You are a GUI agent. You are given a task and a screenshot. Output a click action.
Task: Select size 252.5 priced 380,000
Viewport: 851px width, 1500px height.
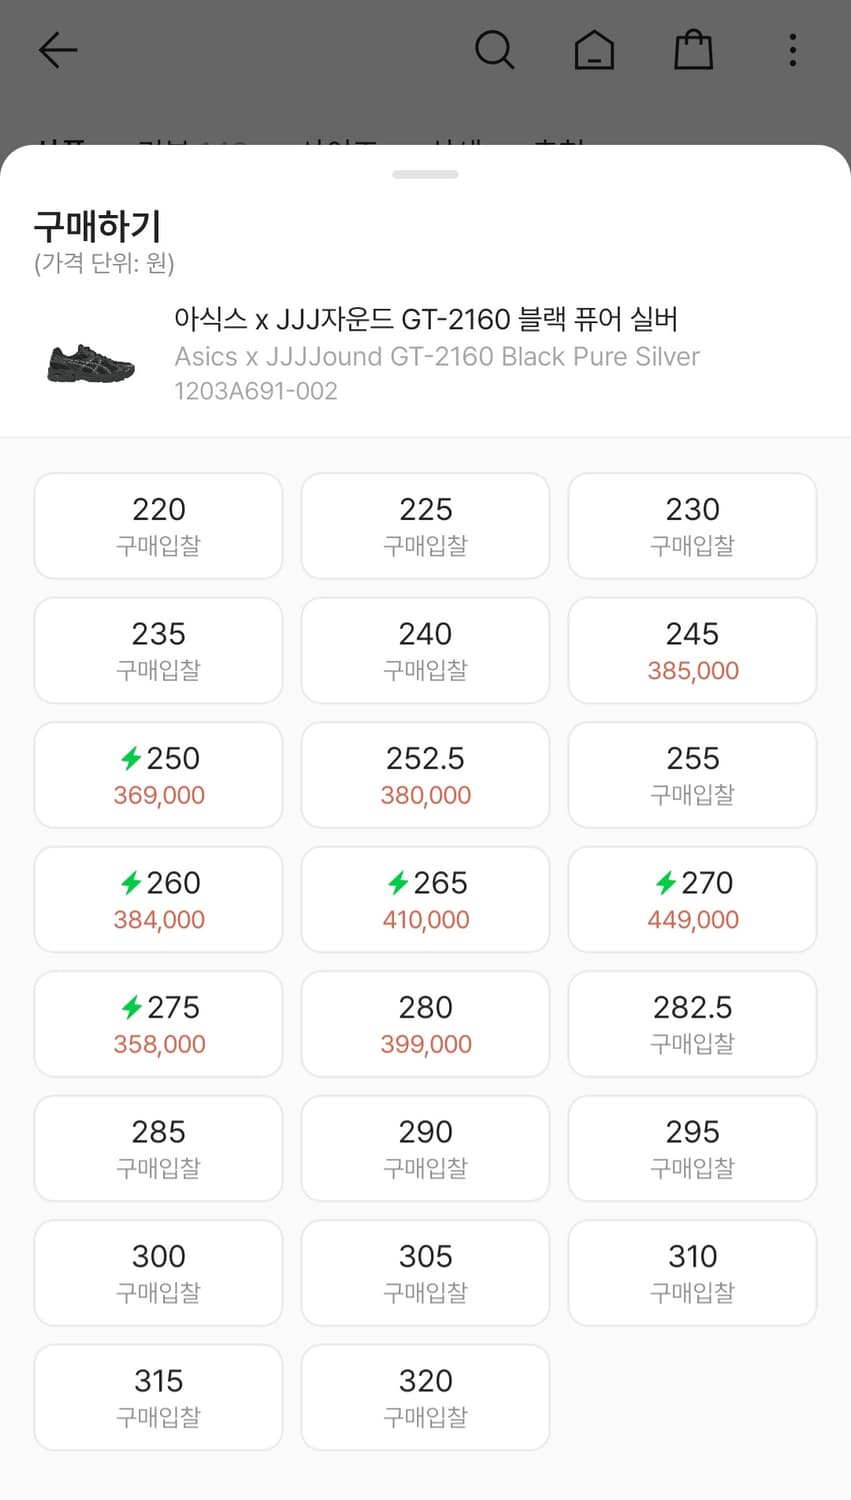tap(426, 775)
